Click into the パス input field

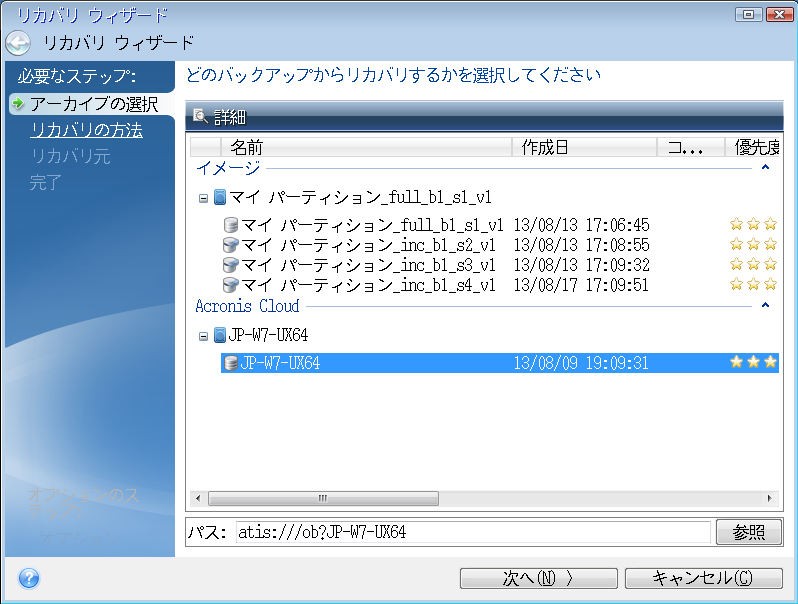coord(472,532)
